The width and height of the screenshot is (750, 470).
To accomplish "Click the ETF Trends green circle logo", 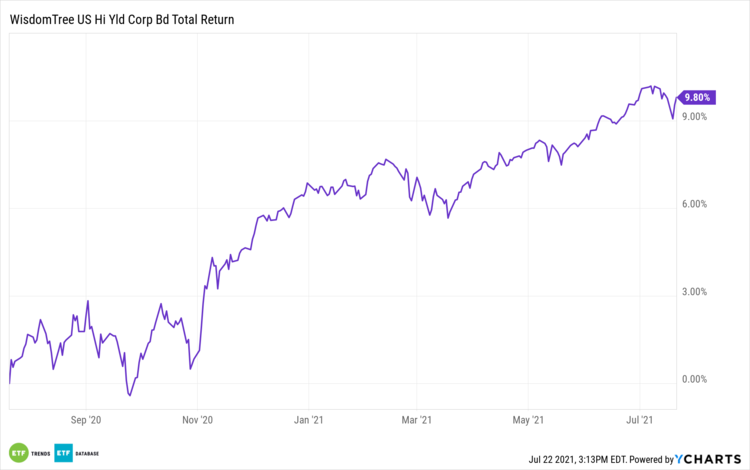I will [x=17, y=452].
